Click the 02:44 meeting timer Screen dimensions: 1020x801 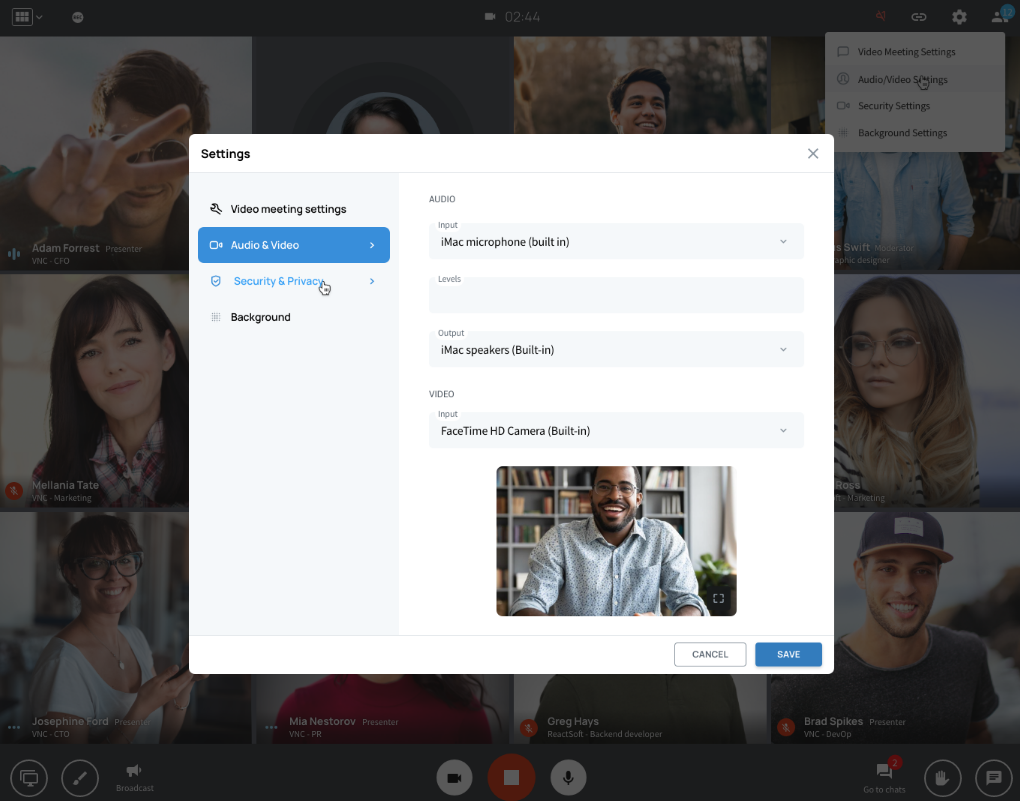pos(522,17)
